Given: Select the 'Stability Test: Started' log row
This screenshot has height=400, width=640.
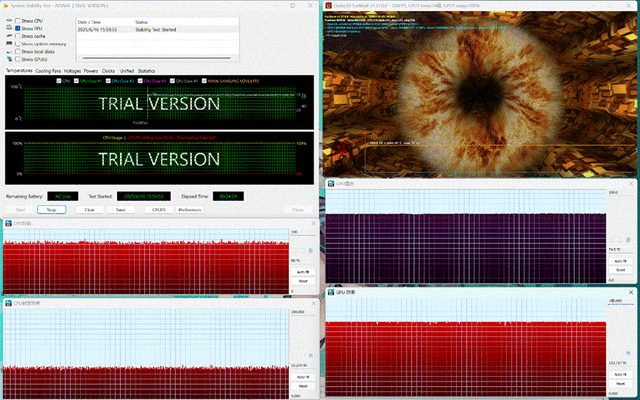Looking at the screenshot, I should click(157, 30).
